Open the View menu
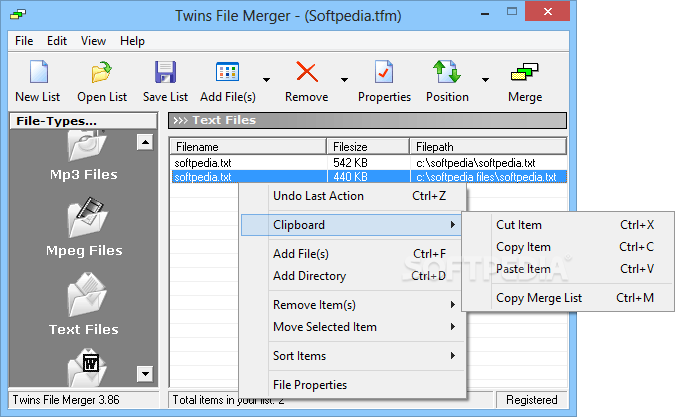The width and height of the screenshot is (675, 417). pos(93,41)
